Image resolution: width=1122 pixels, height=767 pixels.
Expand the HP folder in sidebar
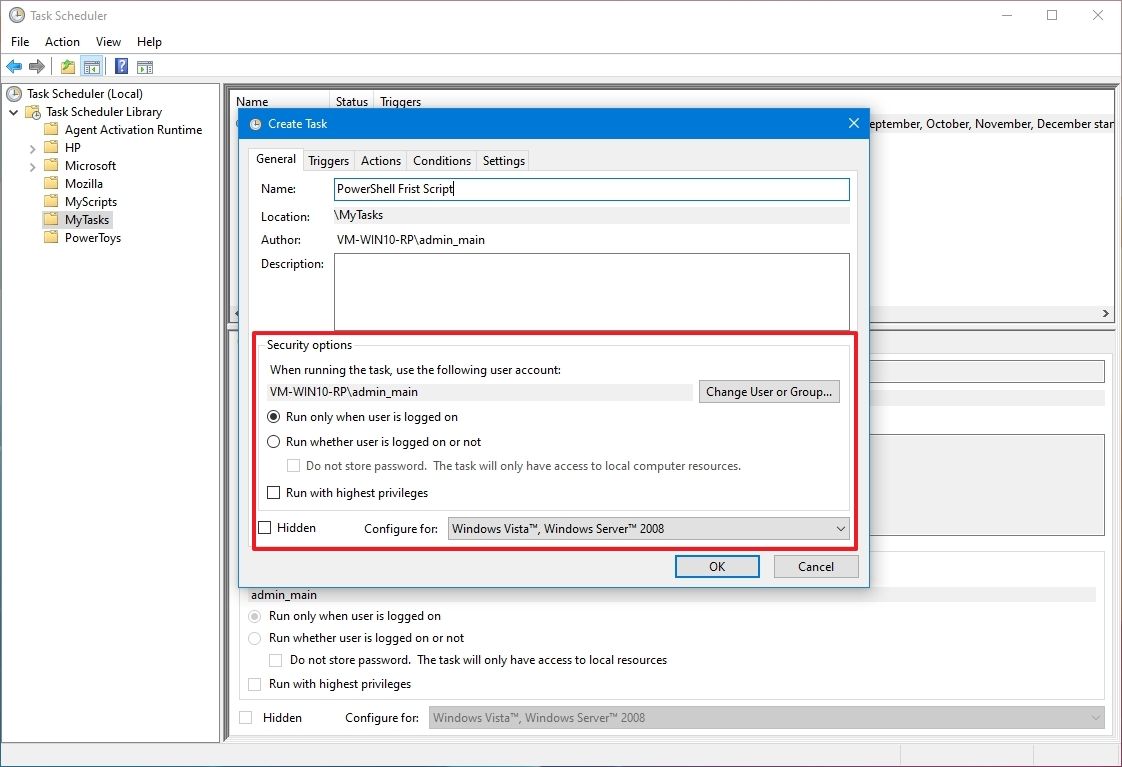[x=32, y=147]
